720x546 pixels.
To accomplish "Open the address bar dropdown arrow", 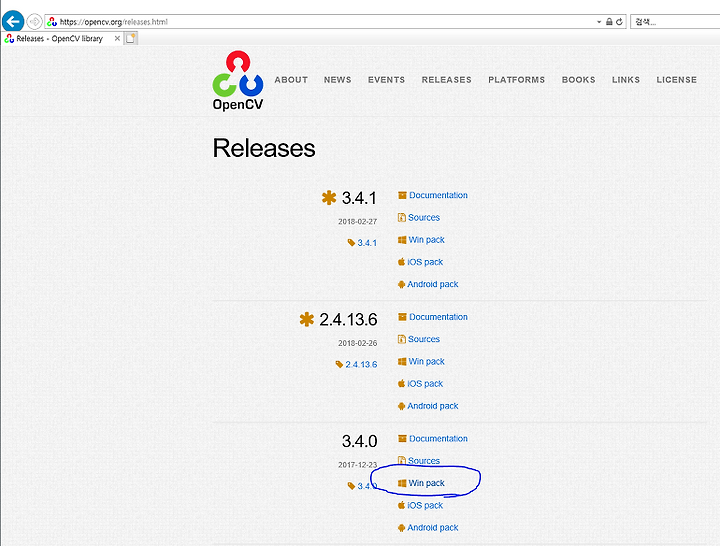I will pyautogui.click(x=599, y=22).
